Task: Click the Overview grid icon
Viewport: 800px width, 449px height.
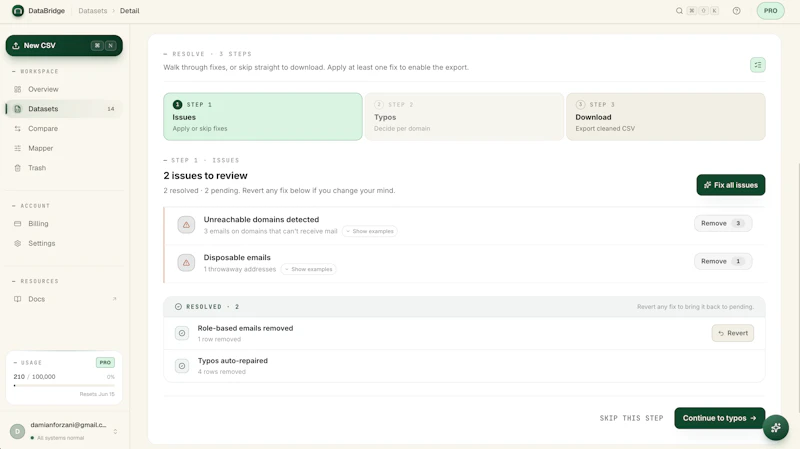Action: tap(18, 89)
